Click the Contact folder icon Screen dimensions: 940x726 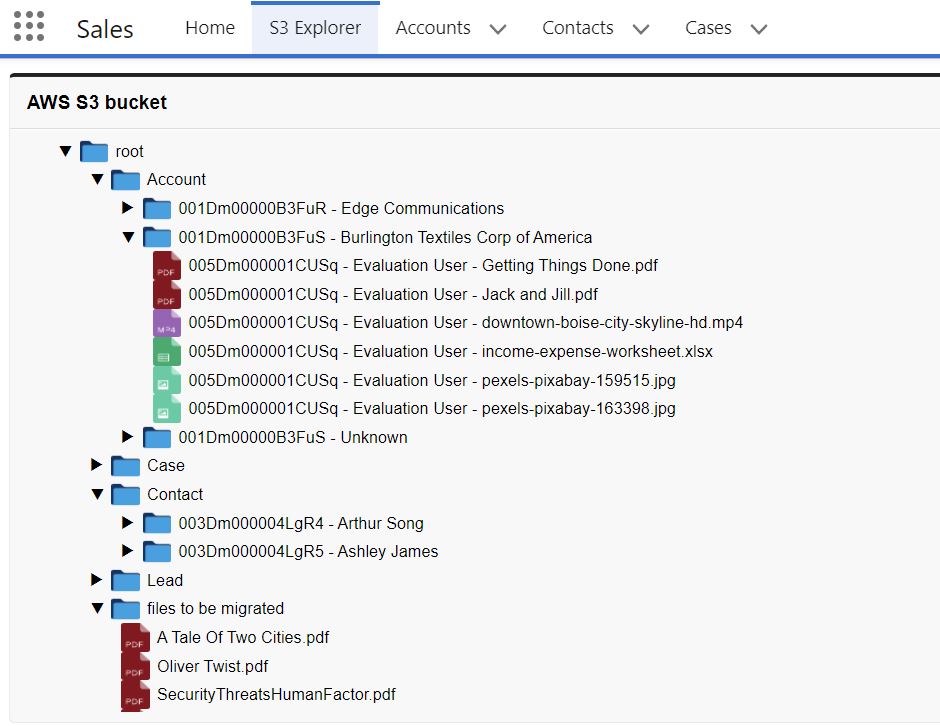[125, 495]
